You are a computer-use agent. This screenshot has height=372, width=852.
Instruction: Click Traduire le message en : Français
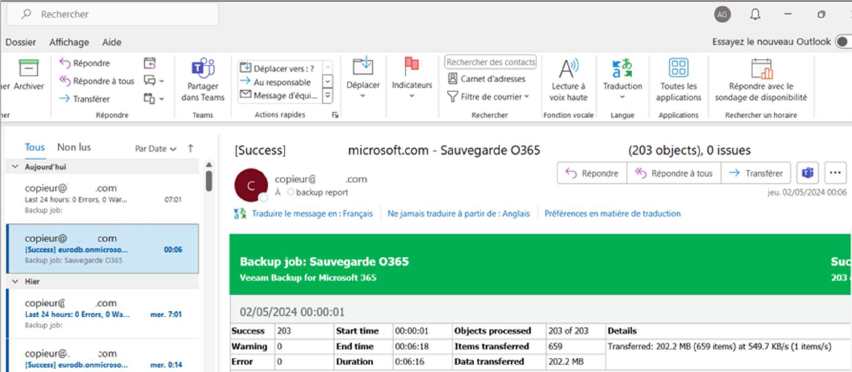pyautogui.click(x=312, y=214)
